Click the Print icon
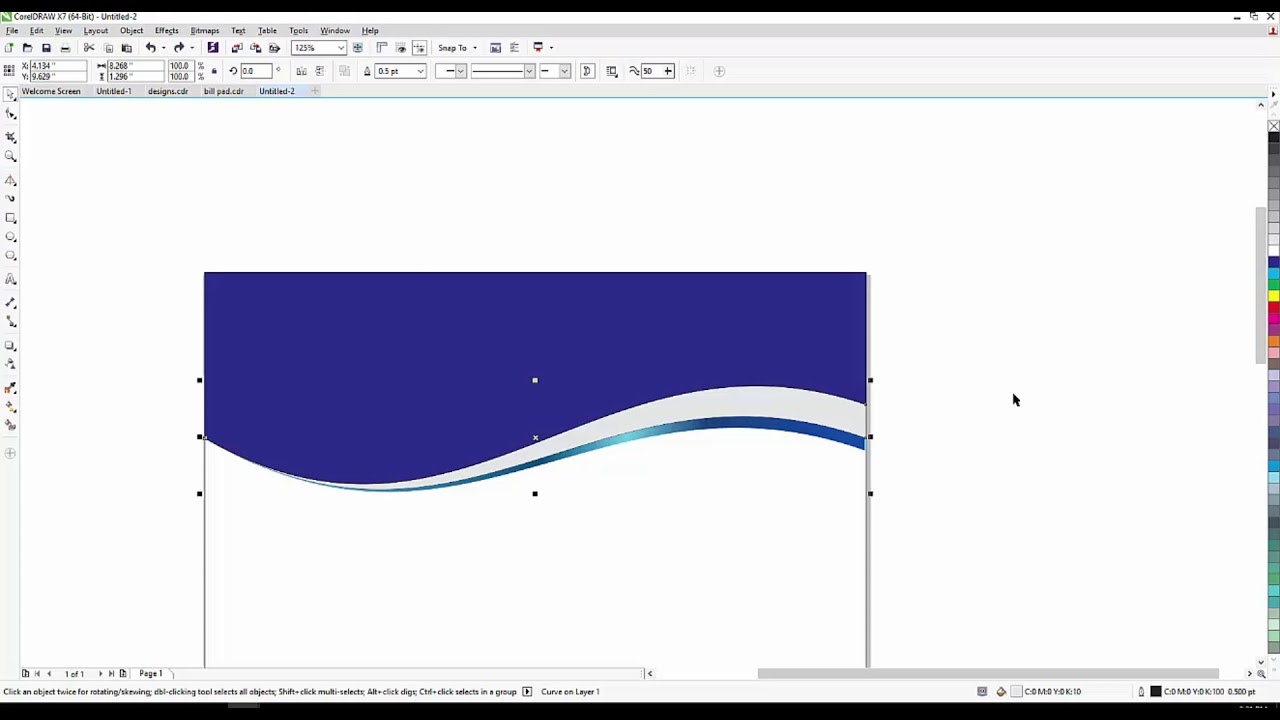 (65, 48)
